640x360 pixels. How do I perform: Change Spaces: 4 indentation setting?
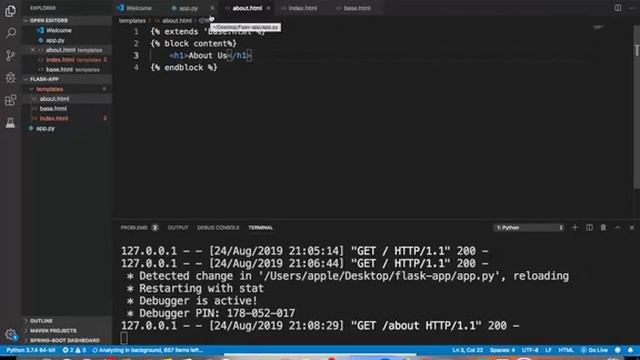pos(502,350)
